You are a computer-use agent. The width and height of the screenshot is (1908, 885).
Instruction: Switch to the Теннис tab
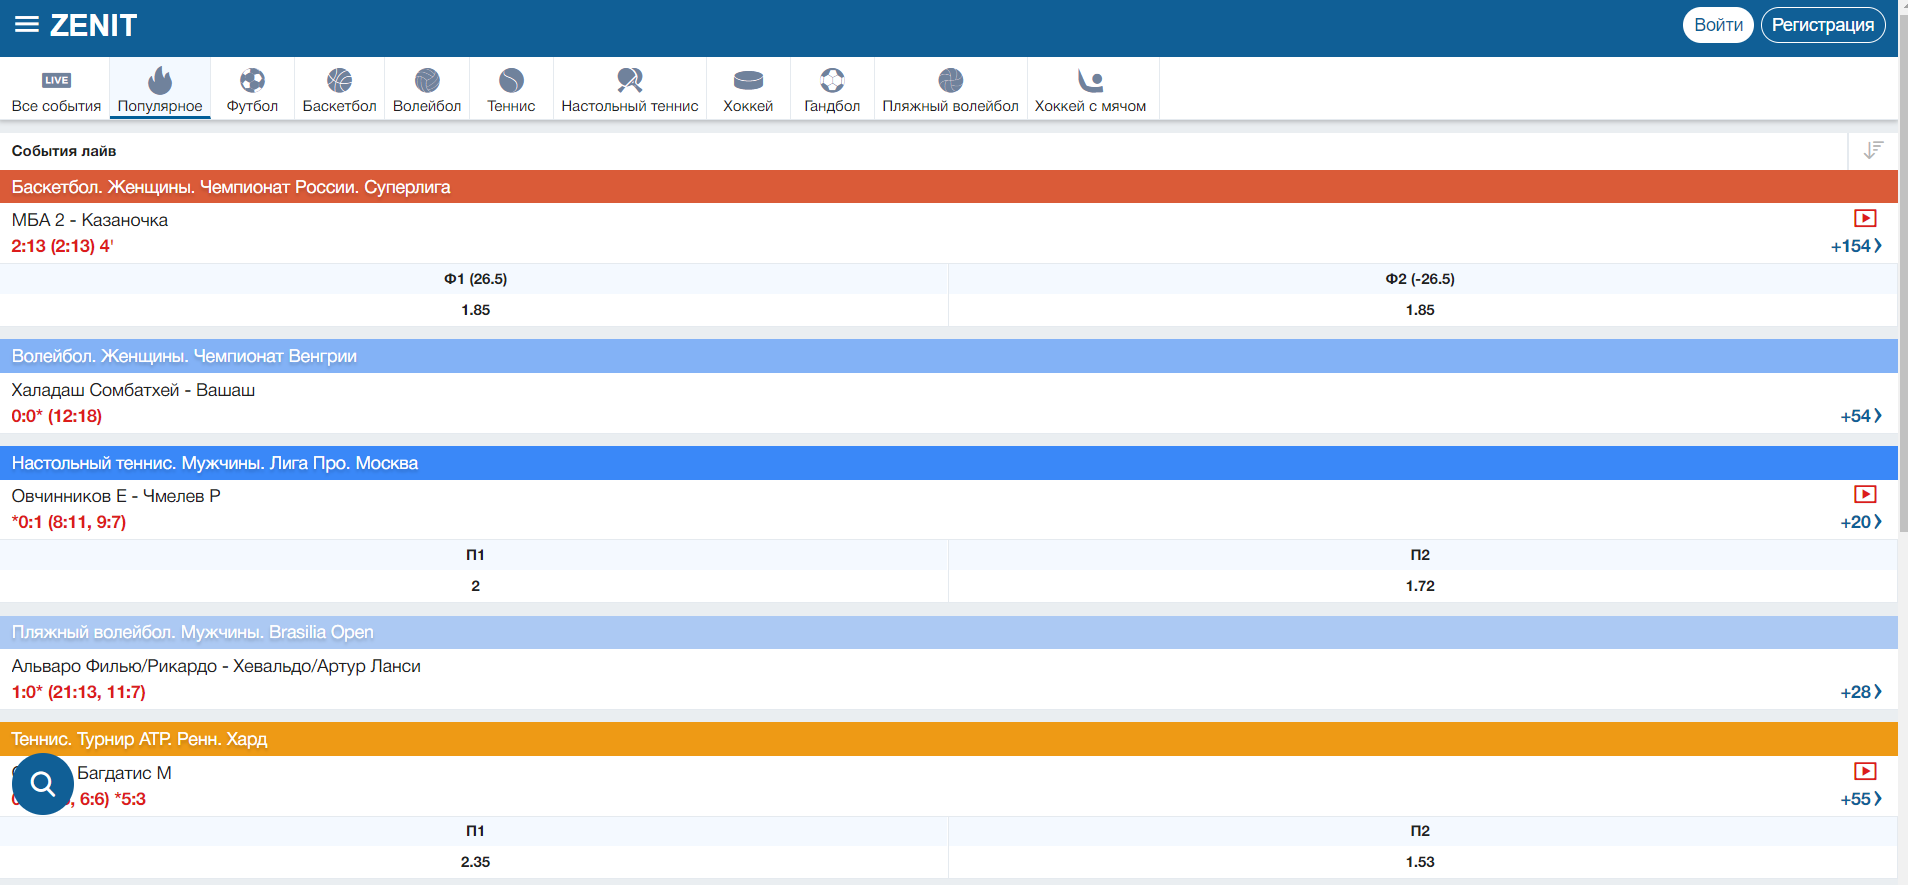pyautogui.click(x=511, y=90)
